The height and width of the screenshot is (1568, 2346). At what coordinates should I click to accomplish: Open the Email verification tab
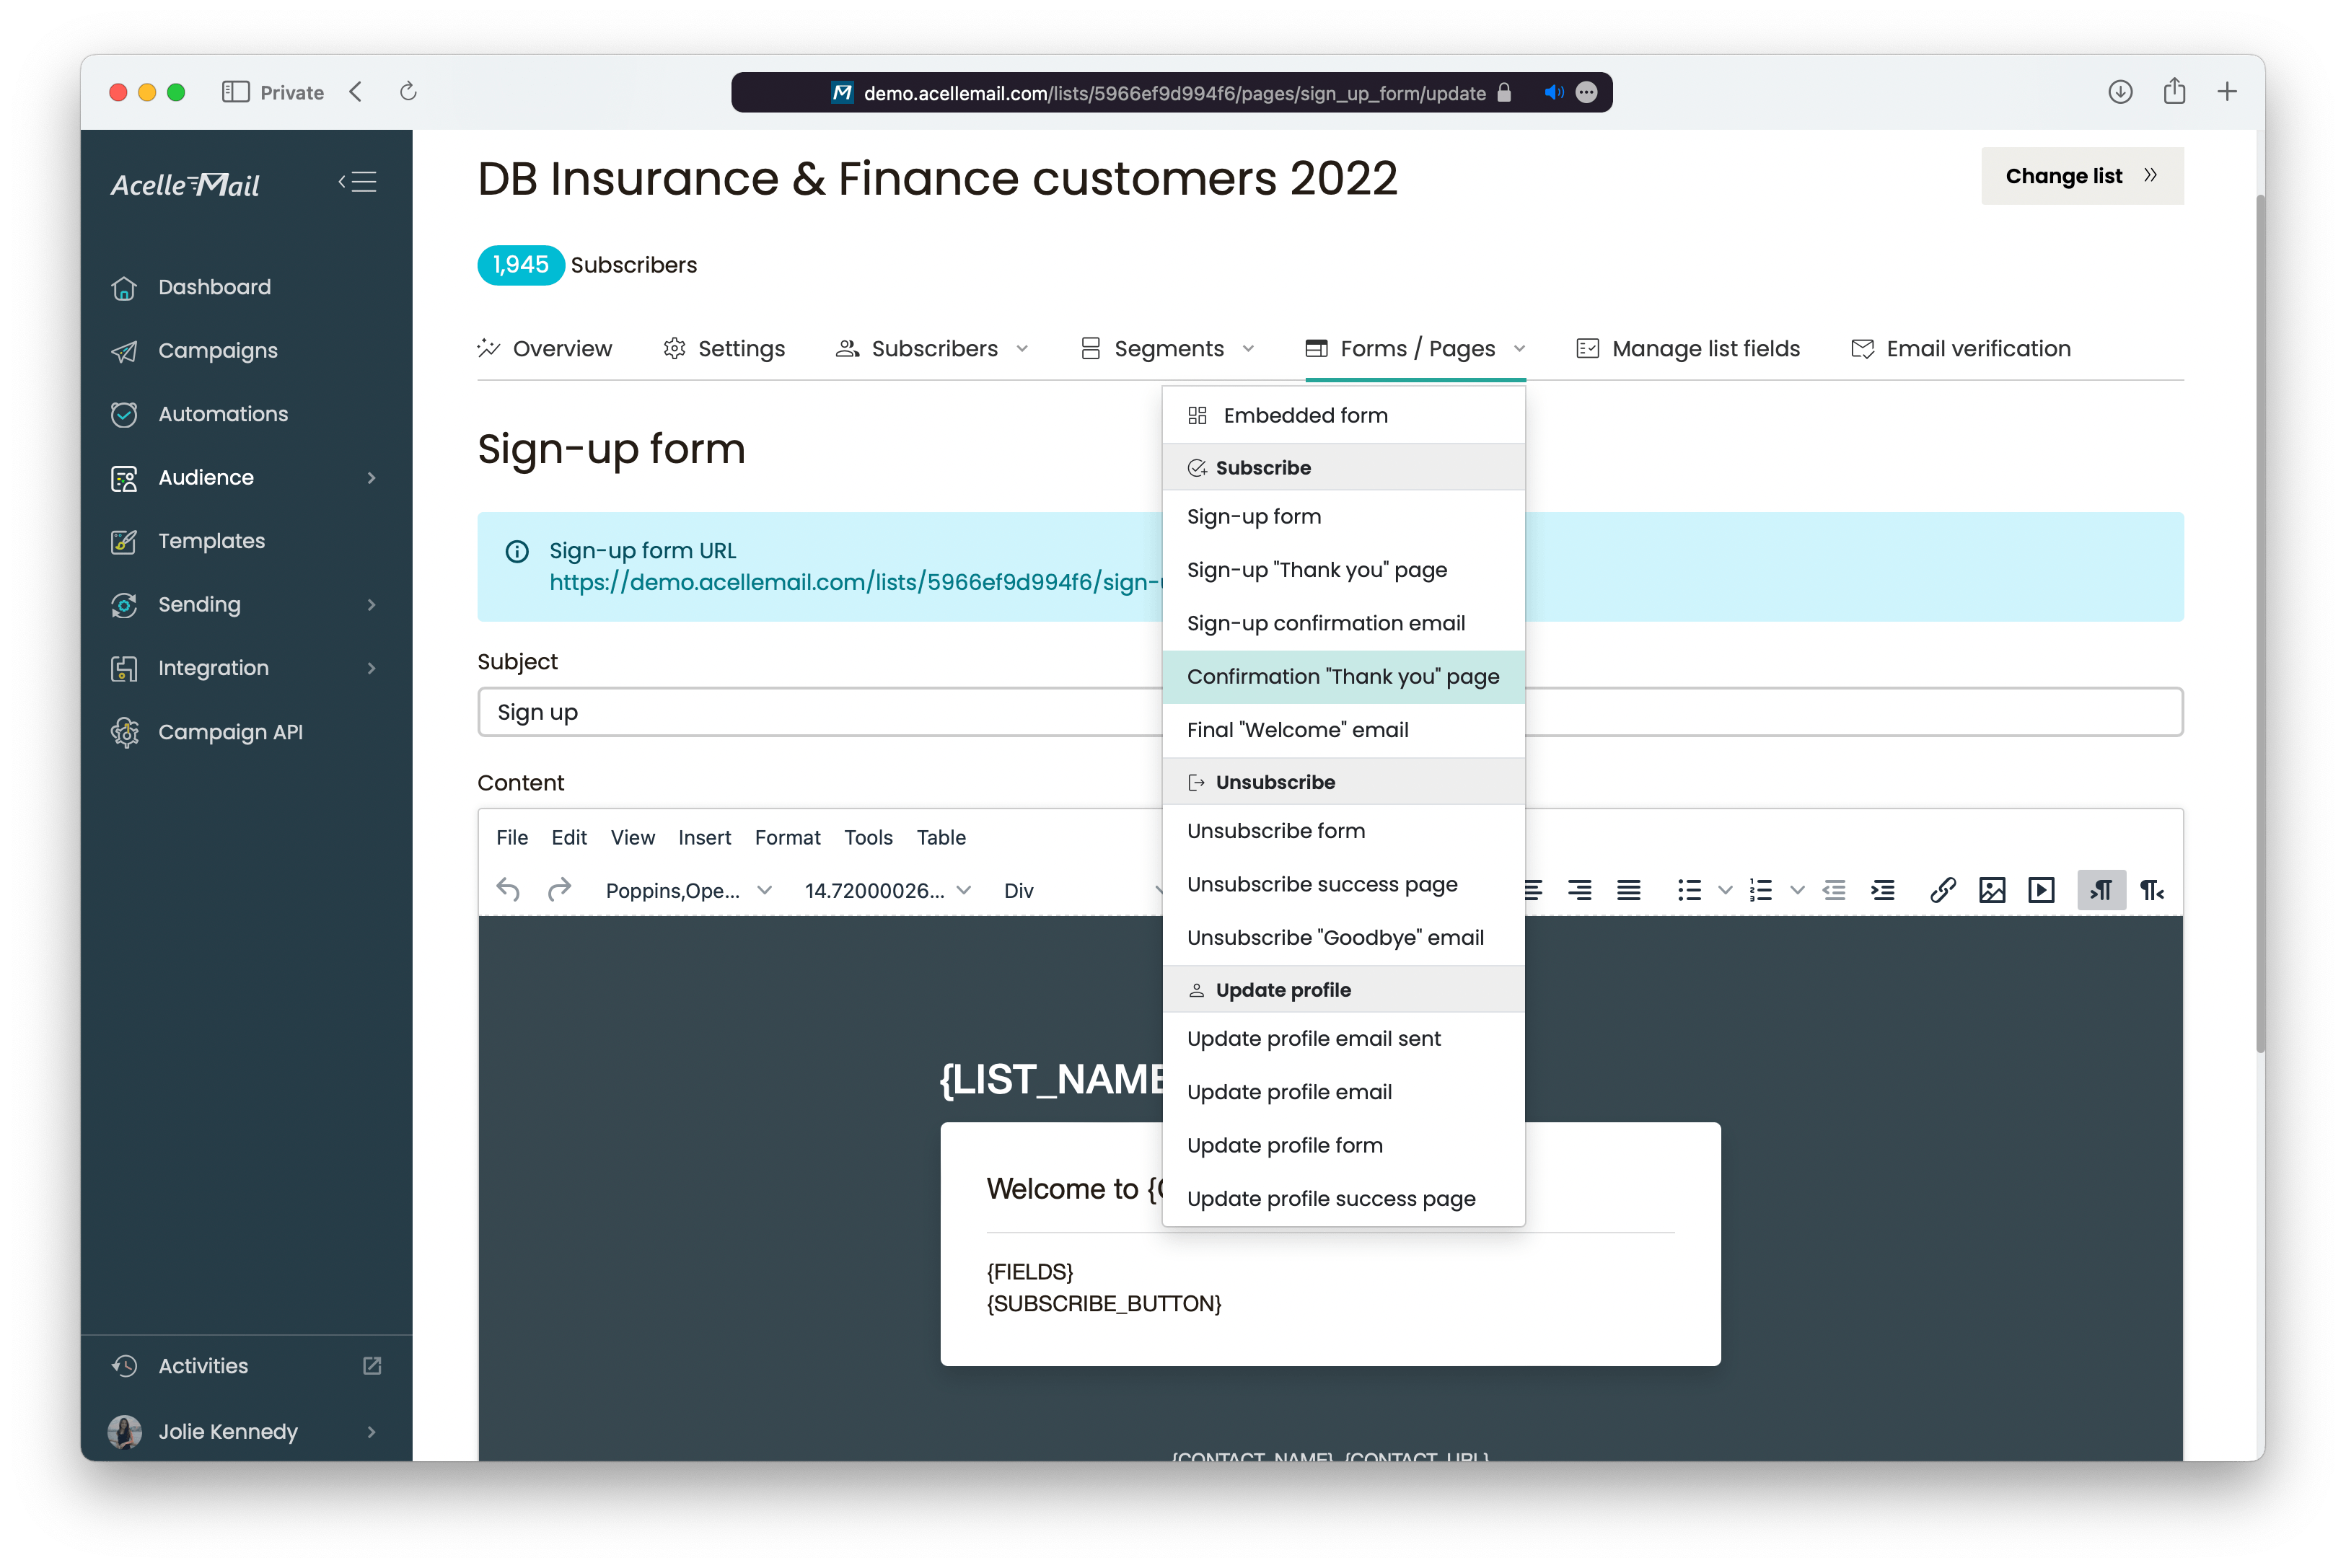1961,349
